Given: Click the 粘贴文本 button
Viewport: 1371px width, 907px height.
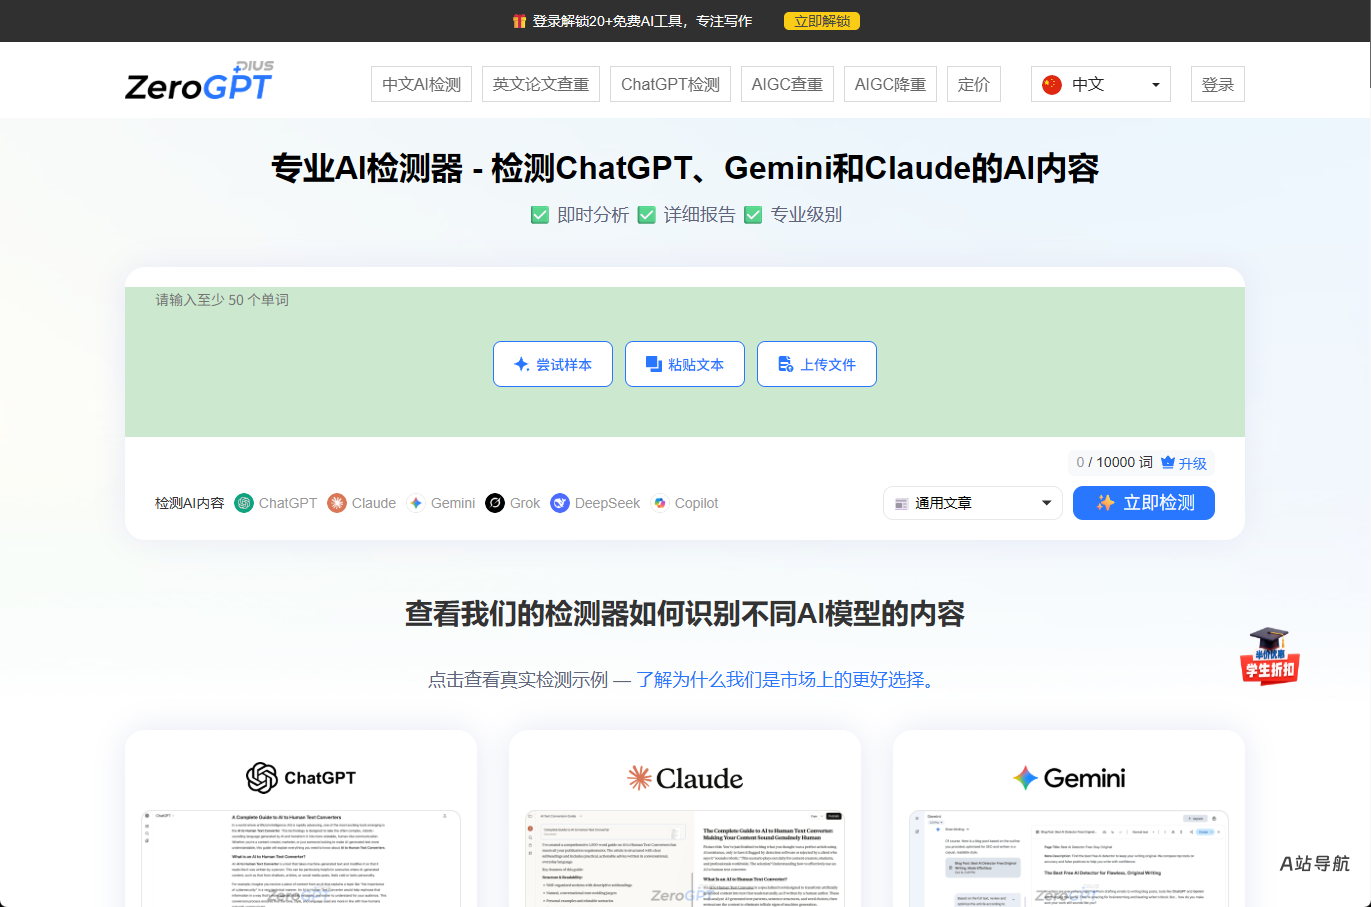Looking at the screenshot, I should click(x=685, y=364).
